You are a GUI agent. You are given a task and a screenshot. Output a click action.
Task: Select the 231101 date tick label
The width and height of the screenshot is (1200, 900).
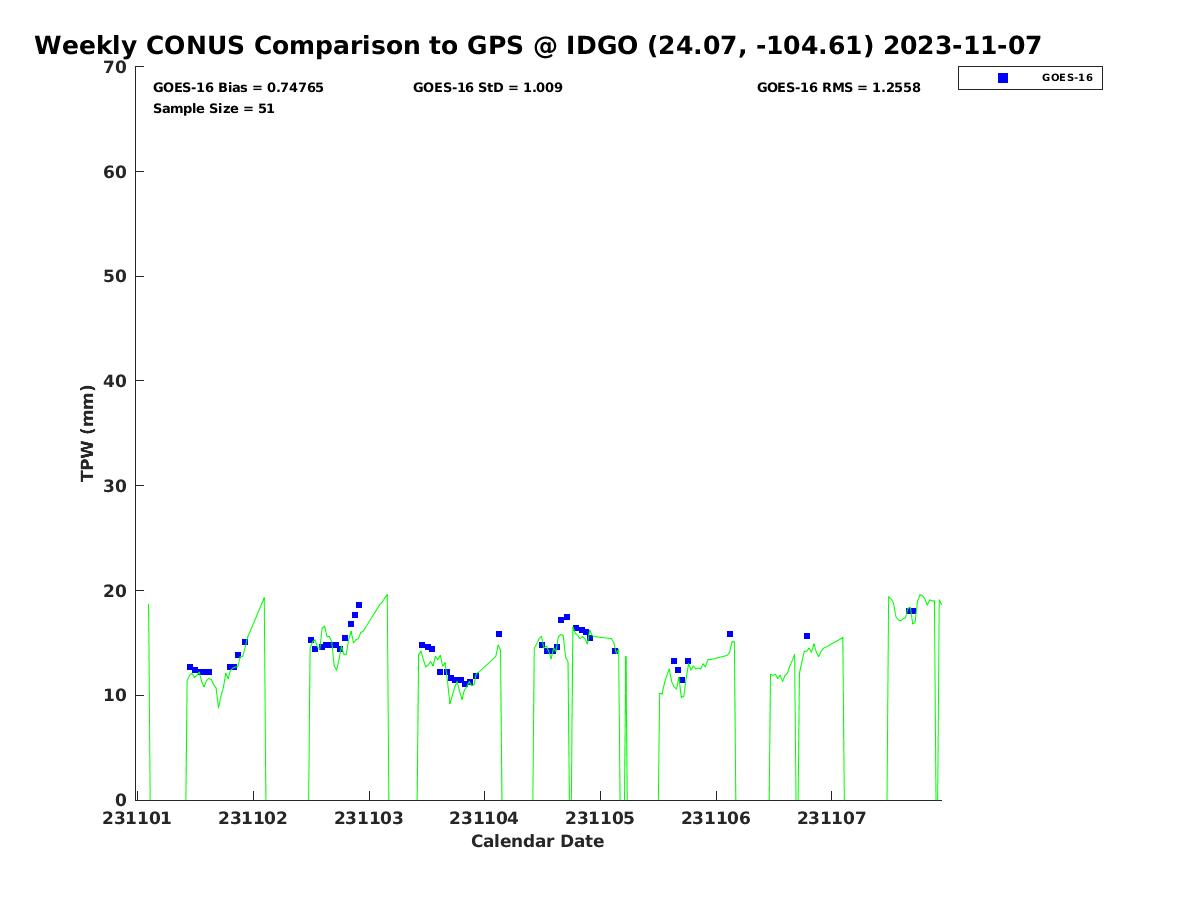[x=137, y=819]
